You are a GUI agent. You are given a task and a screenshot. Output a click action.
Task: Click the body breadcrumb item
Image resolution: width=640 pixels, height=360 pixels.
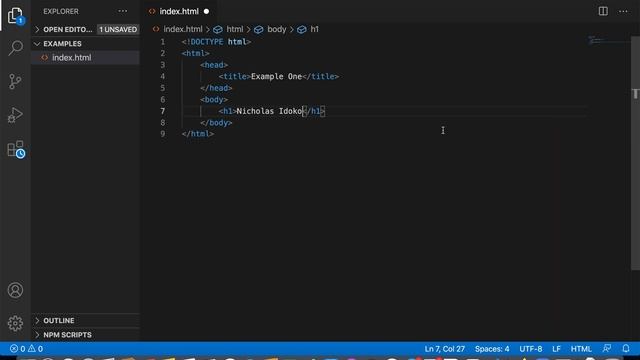(x=277, y=29)
